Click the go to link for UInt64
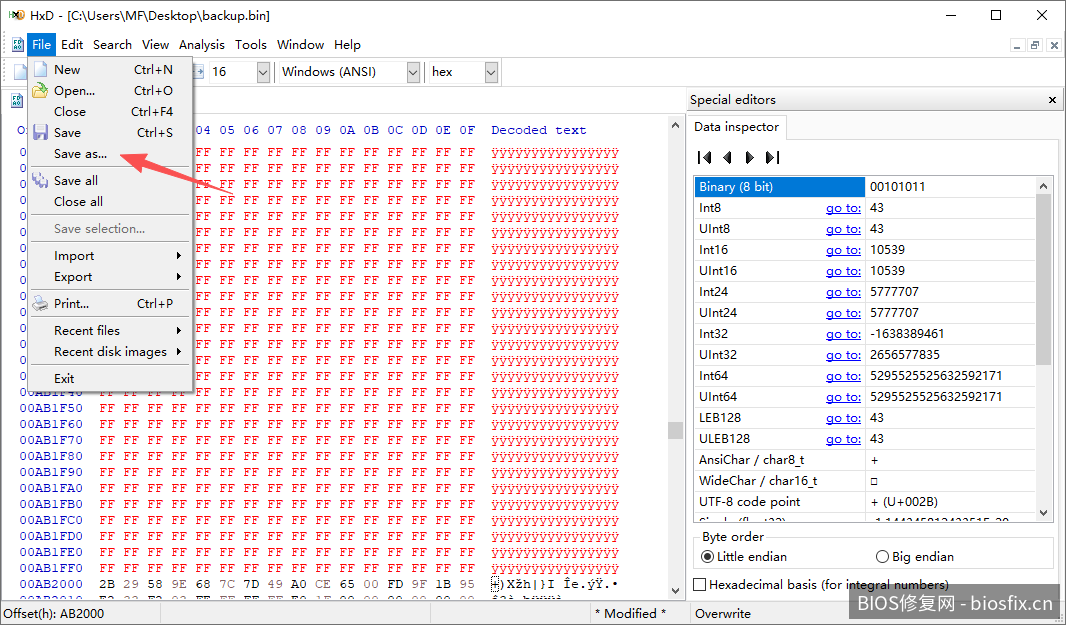The image size is (1066, 625). point(842,397)
